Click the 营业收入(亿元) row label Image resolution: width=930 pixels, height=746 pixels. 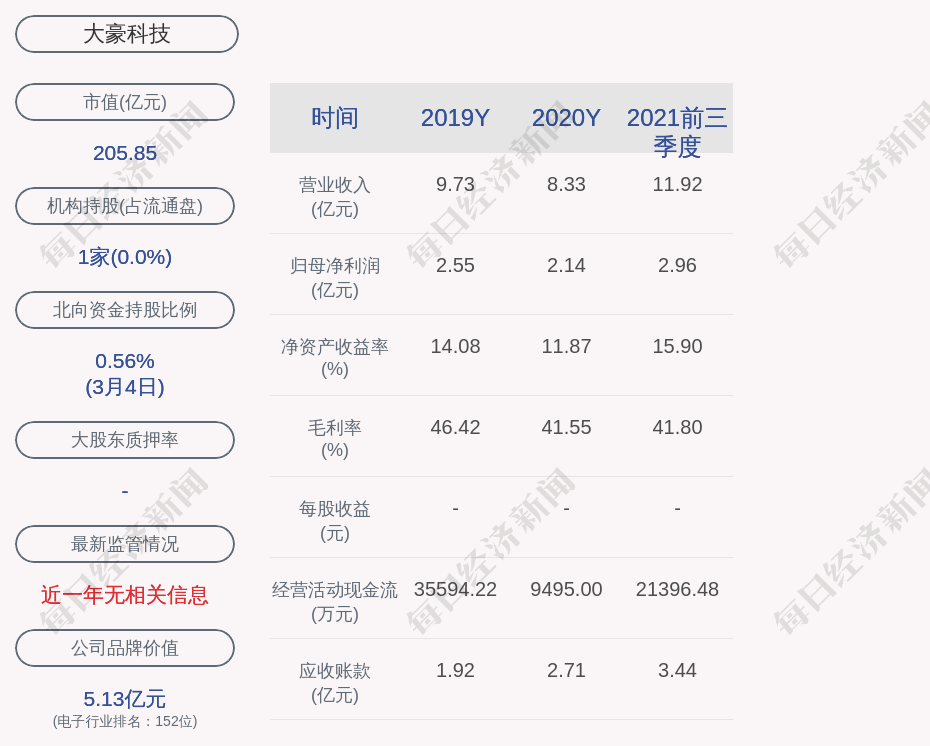[x=334, y=197]
